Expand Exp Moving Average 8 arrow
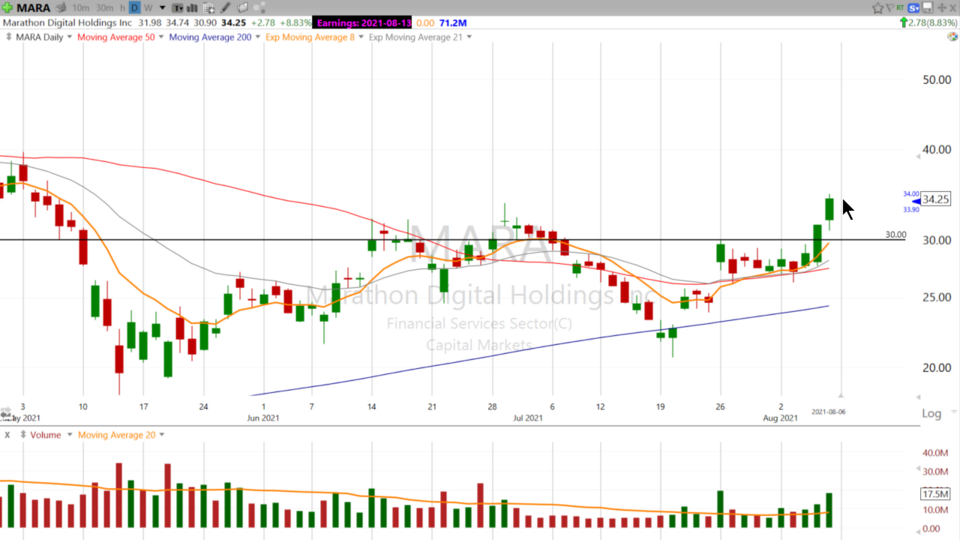Viewport: 960px width, 540px height. coord(361,37)
